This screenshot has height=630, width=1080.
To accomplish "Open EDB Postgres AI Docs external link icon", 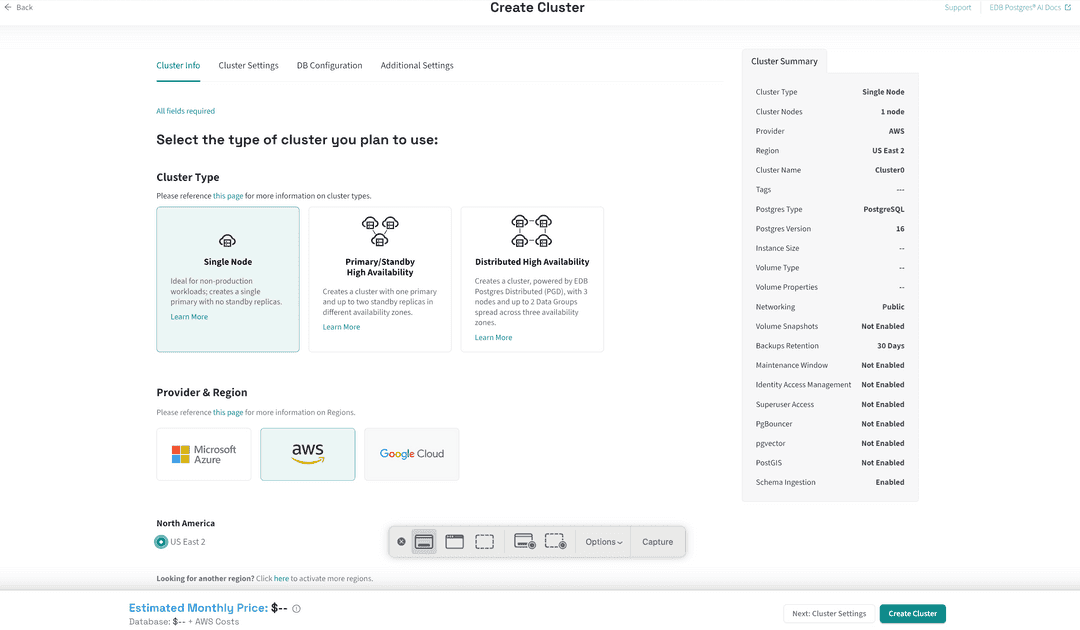I will [x=1070, y=7].
